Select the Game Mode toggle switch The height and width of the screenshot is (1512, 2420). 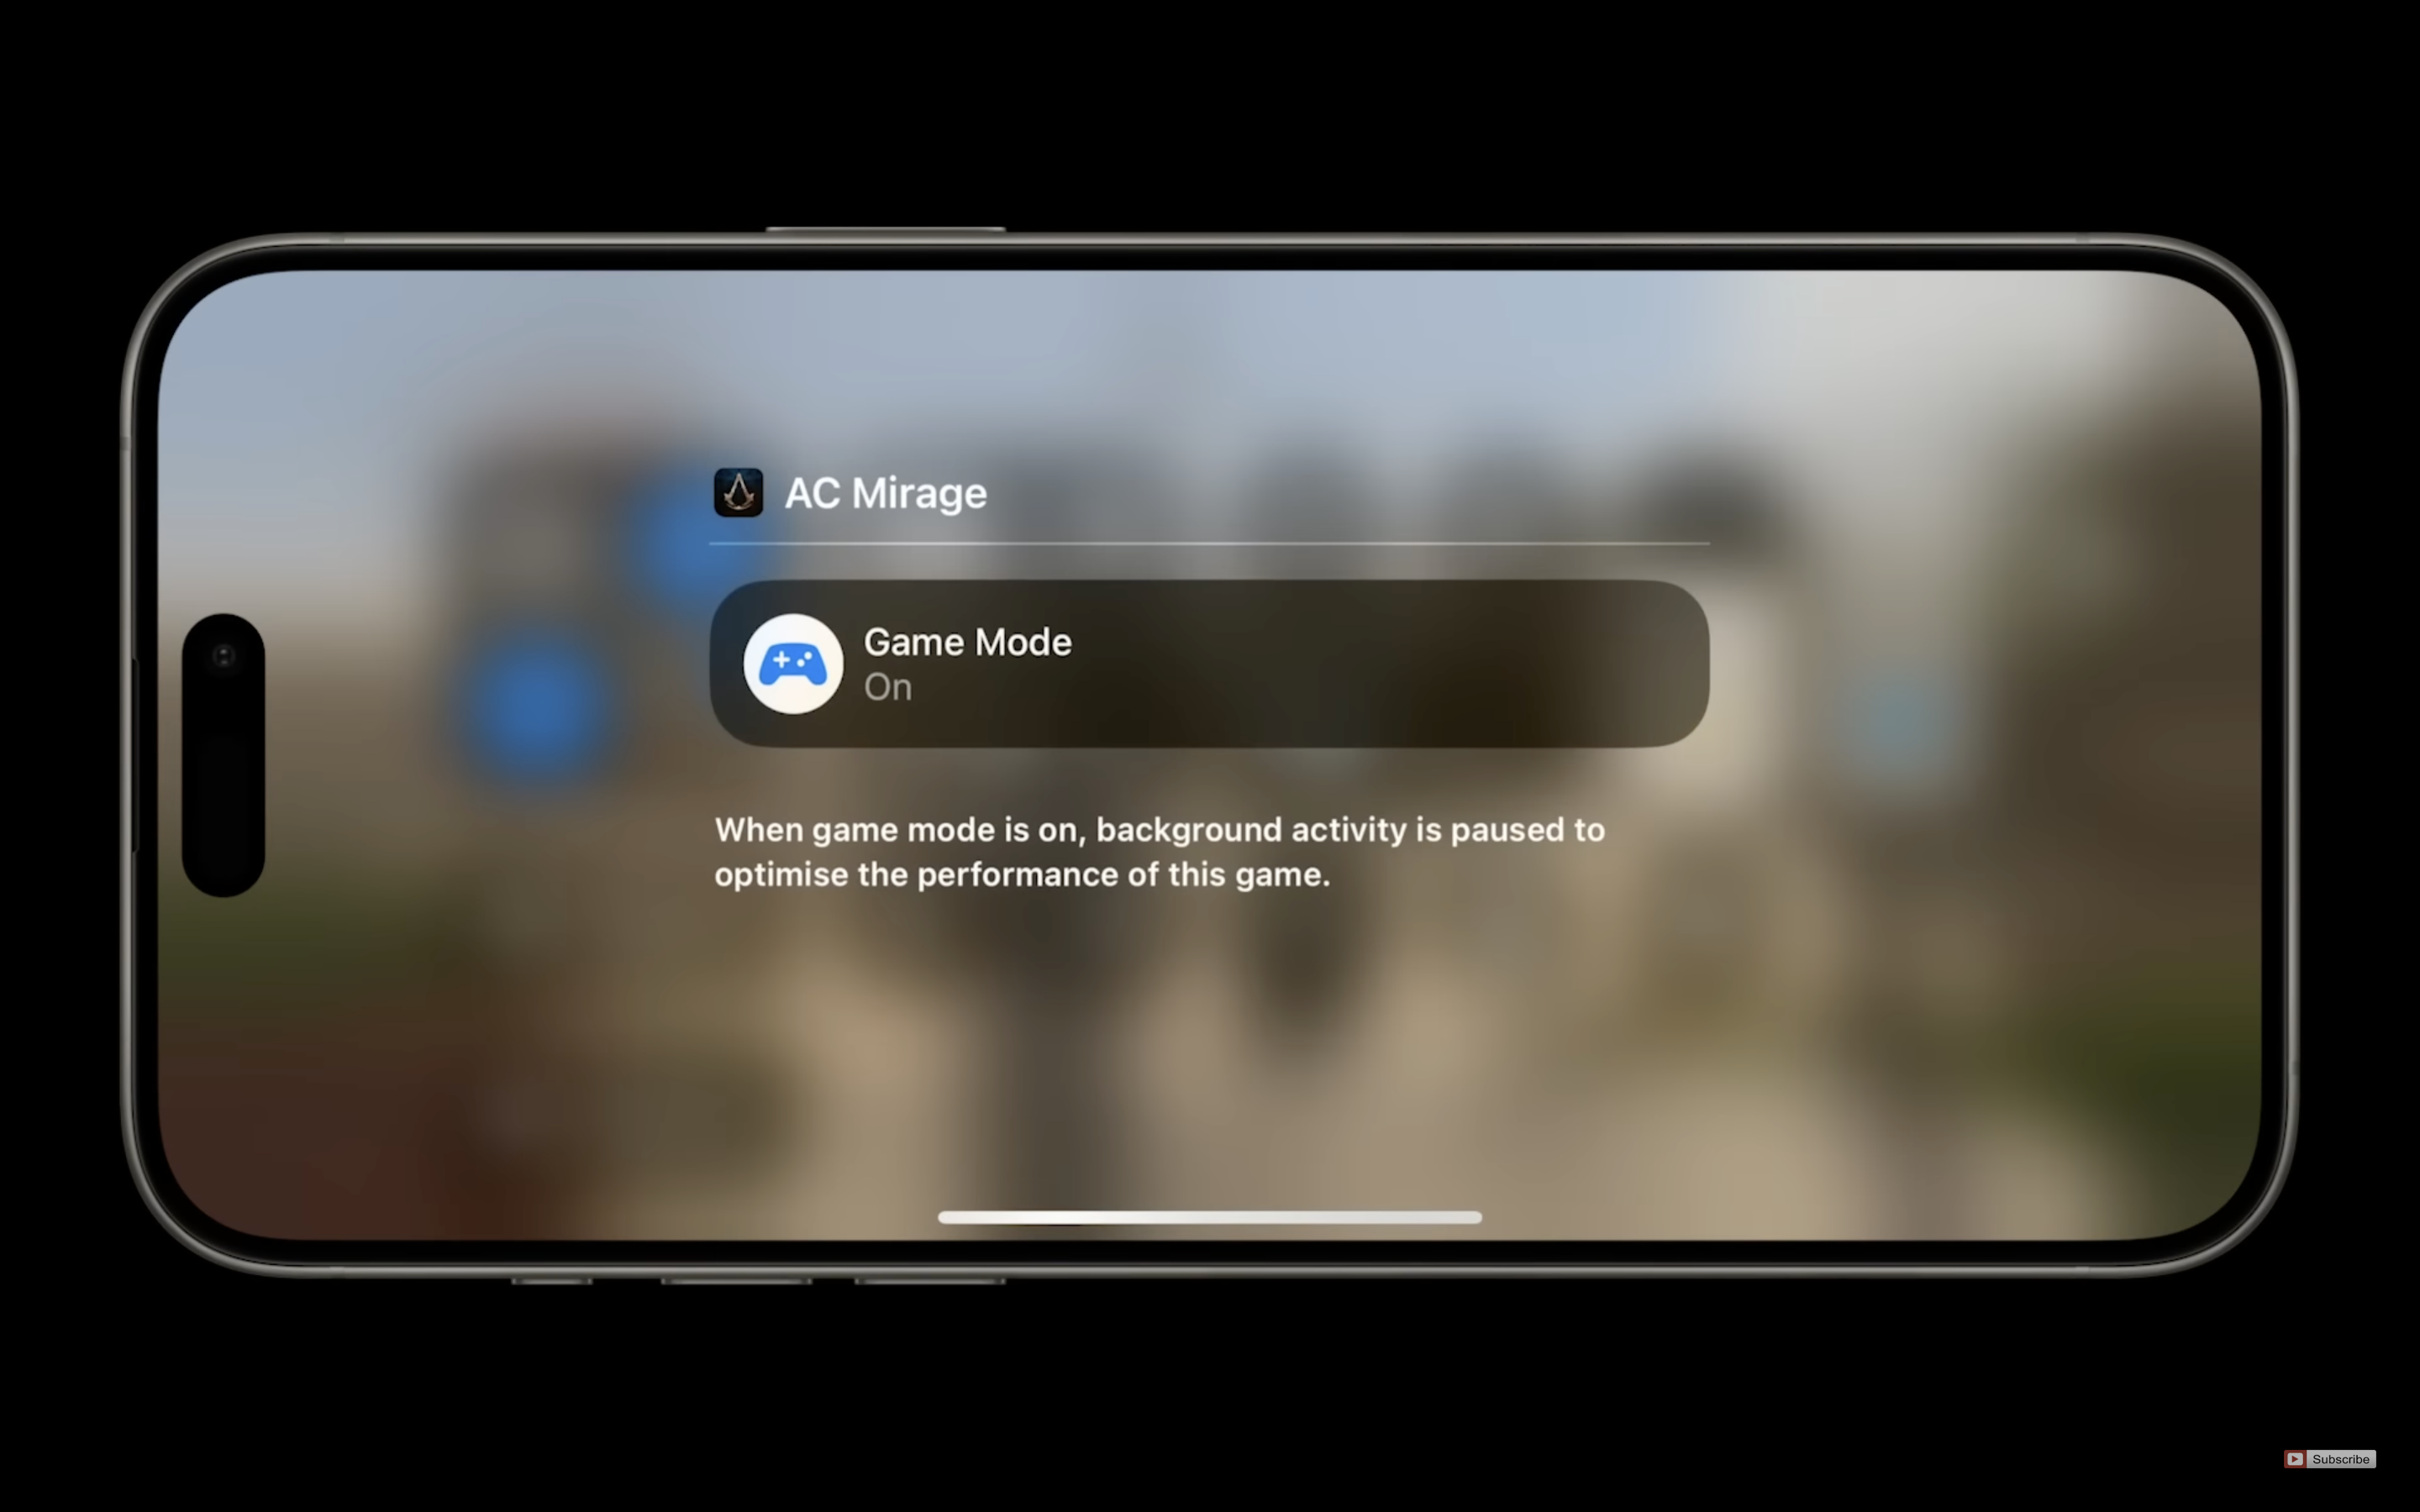(x=1211, y=662)
